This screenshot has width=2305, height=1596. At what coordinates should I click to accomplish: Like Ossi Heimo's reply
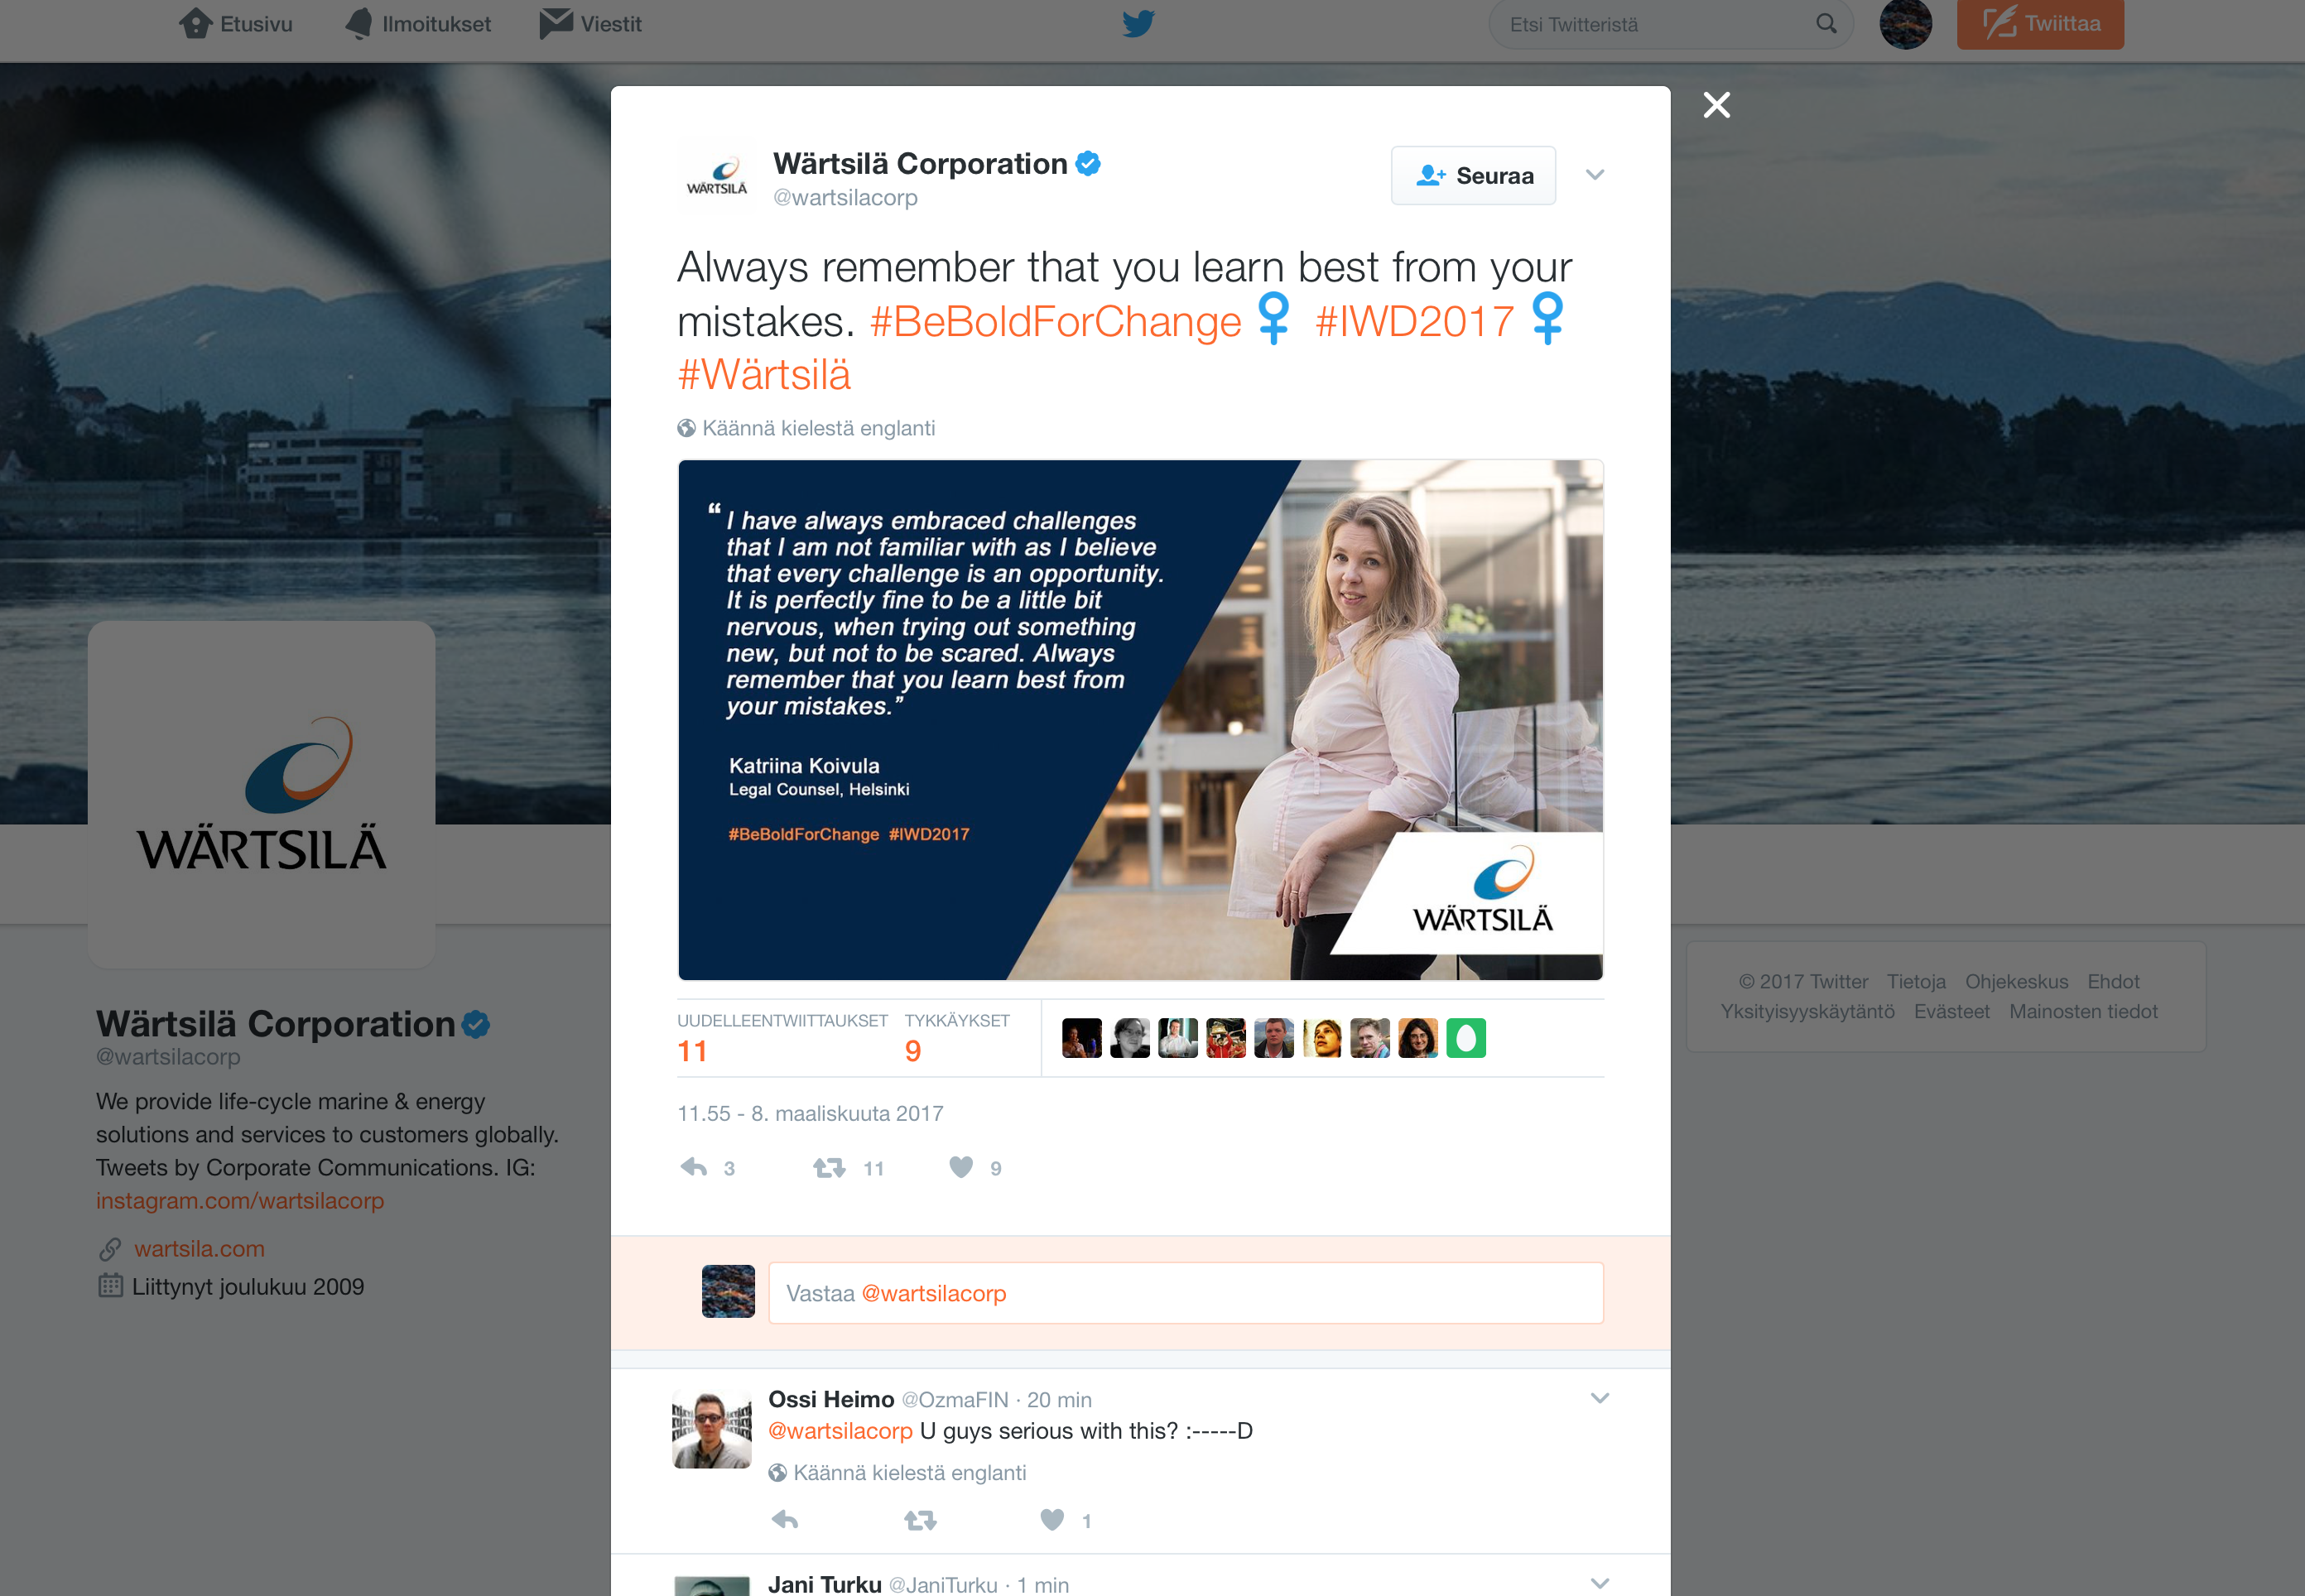pos(1052,1520)
